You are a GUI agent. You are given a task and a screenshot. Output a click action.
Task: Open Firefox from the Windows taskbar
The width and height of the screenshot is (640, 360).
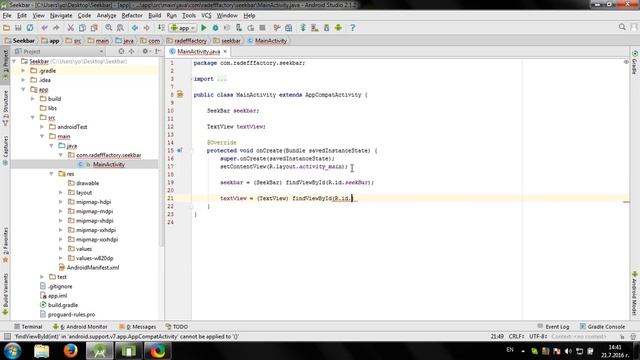pyautogui.click(x=71, y=351)
